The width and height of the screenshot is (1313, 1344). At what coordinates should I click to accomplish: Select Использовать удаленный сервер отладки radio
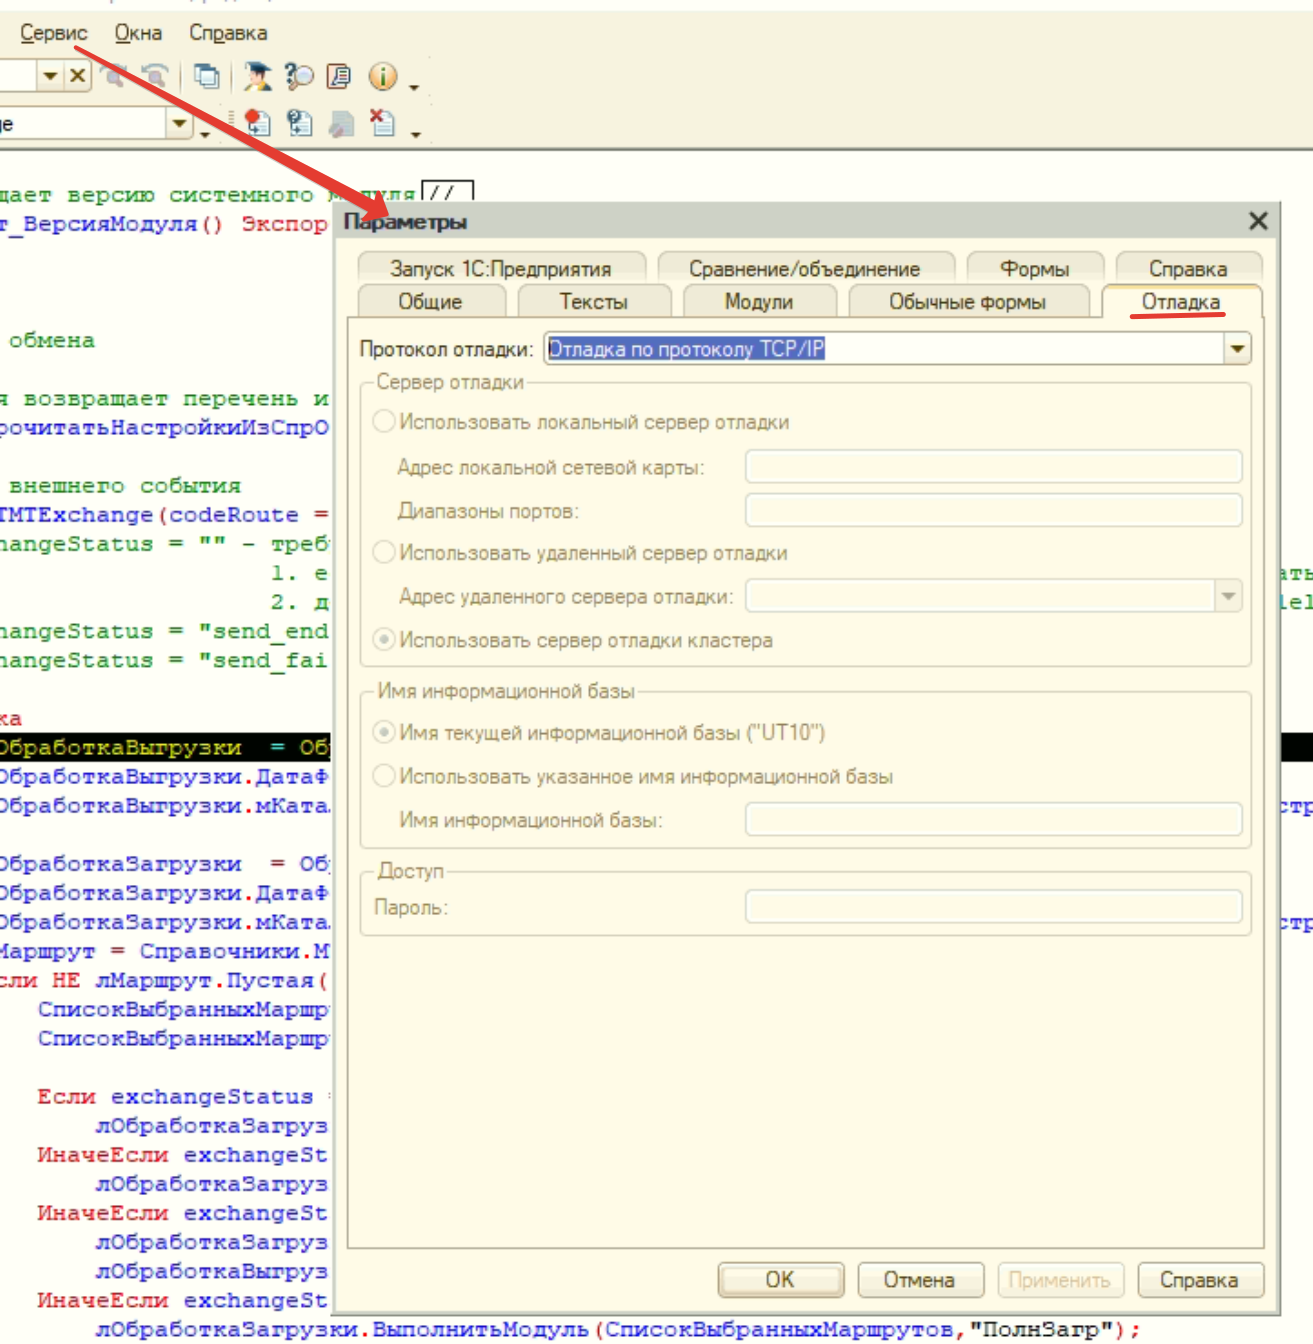tap(383, 552)
